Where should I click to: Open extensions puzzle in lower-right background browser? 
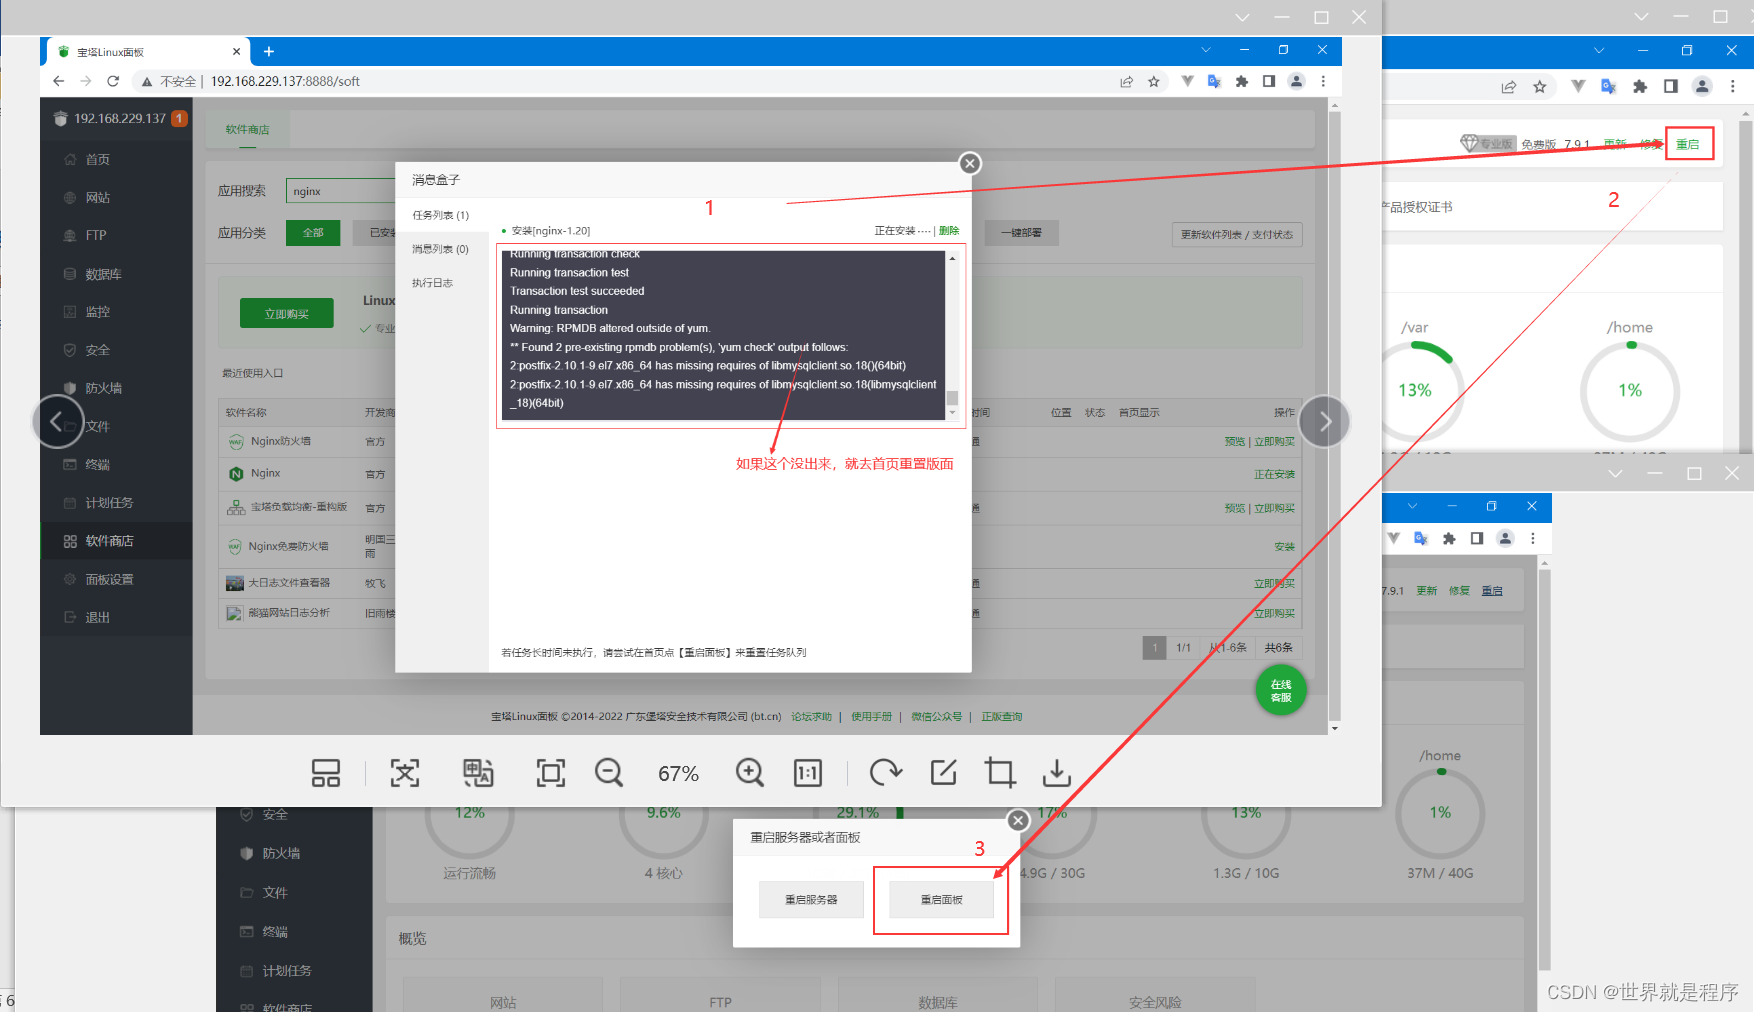tap(1449, 538)
